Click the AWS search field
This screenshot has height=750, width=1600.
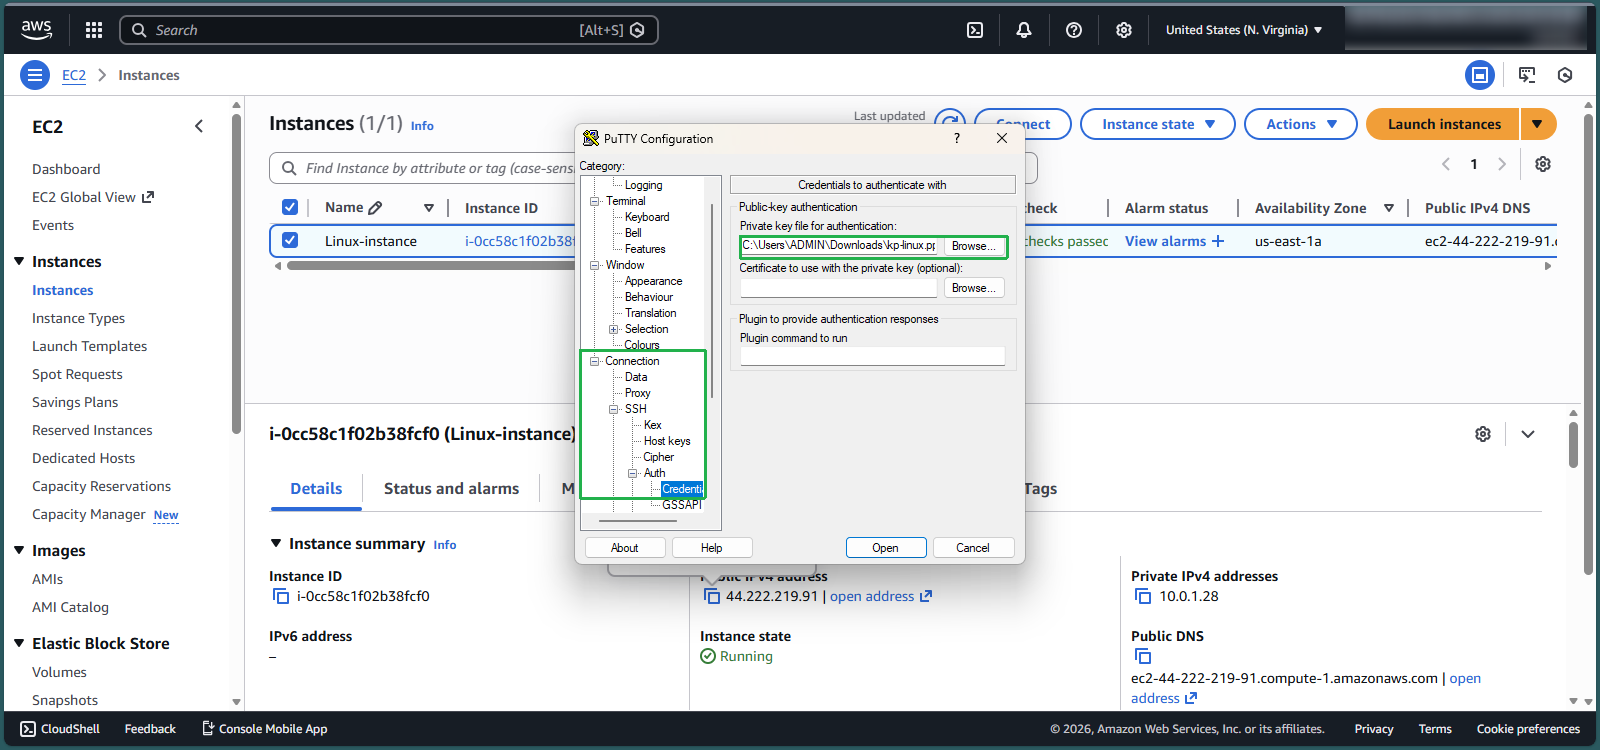[x=388, y=30]
